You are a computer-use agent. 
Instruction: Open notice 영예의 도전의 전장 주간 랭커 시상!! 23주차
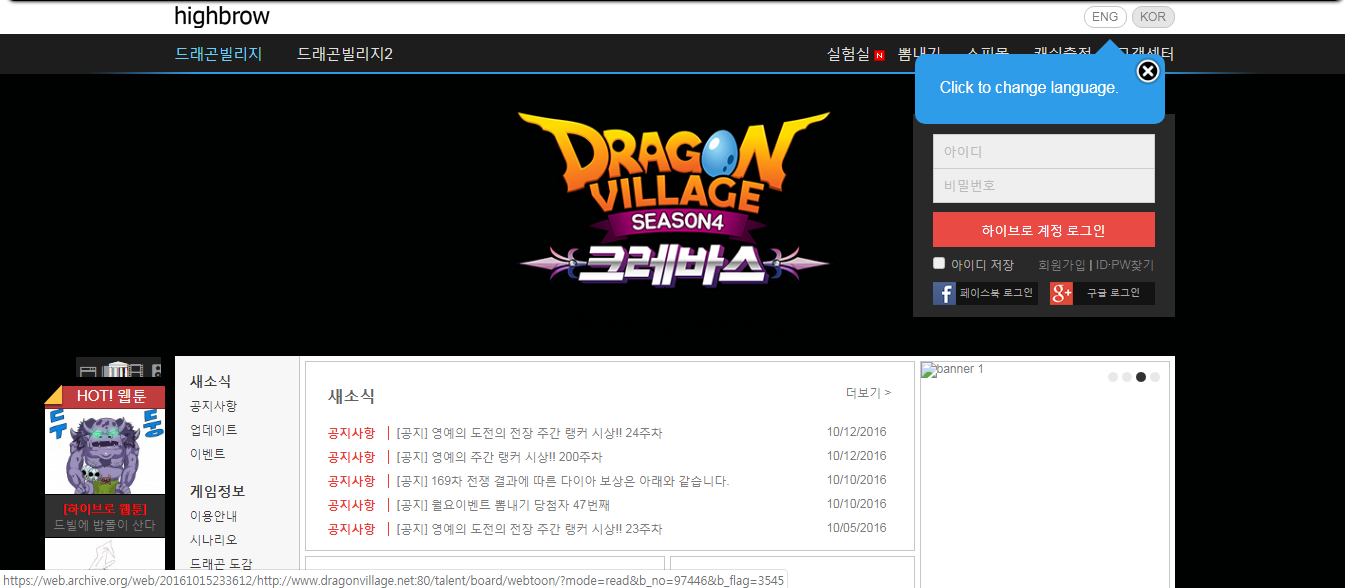pyautogui.click(x=529, y=529)
